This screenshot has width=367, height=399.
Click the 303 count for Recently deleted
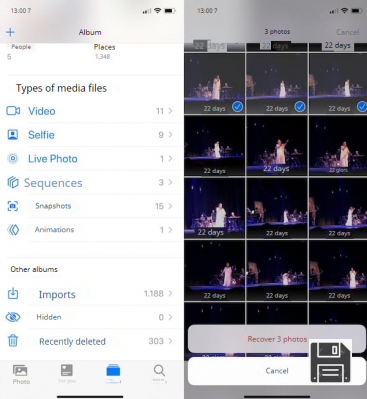tap(156, 341)
